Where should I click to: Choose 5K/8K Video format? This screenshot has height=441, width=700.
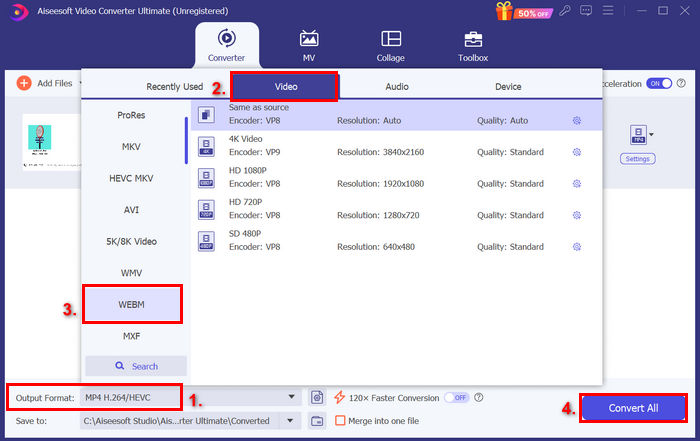coord(131,241)
